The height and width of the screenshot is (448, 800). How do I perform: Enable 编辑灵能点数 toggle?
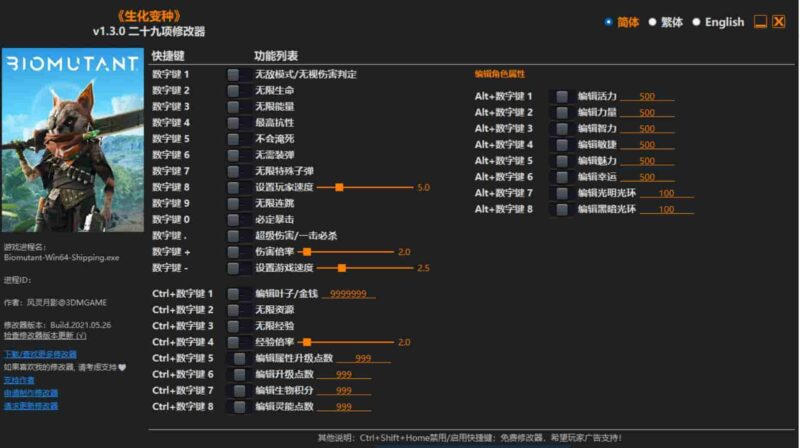[x=239, y=407]
